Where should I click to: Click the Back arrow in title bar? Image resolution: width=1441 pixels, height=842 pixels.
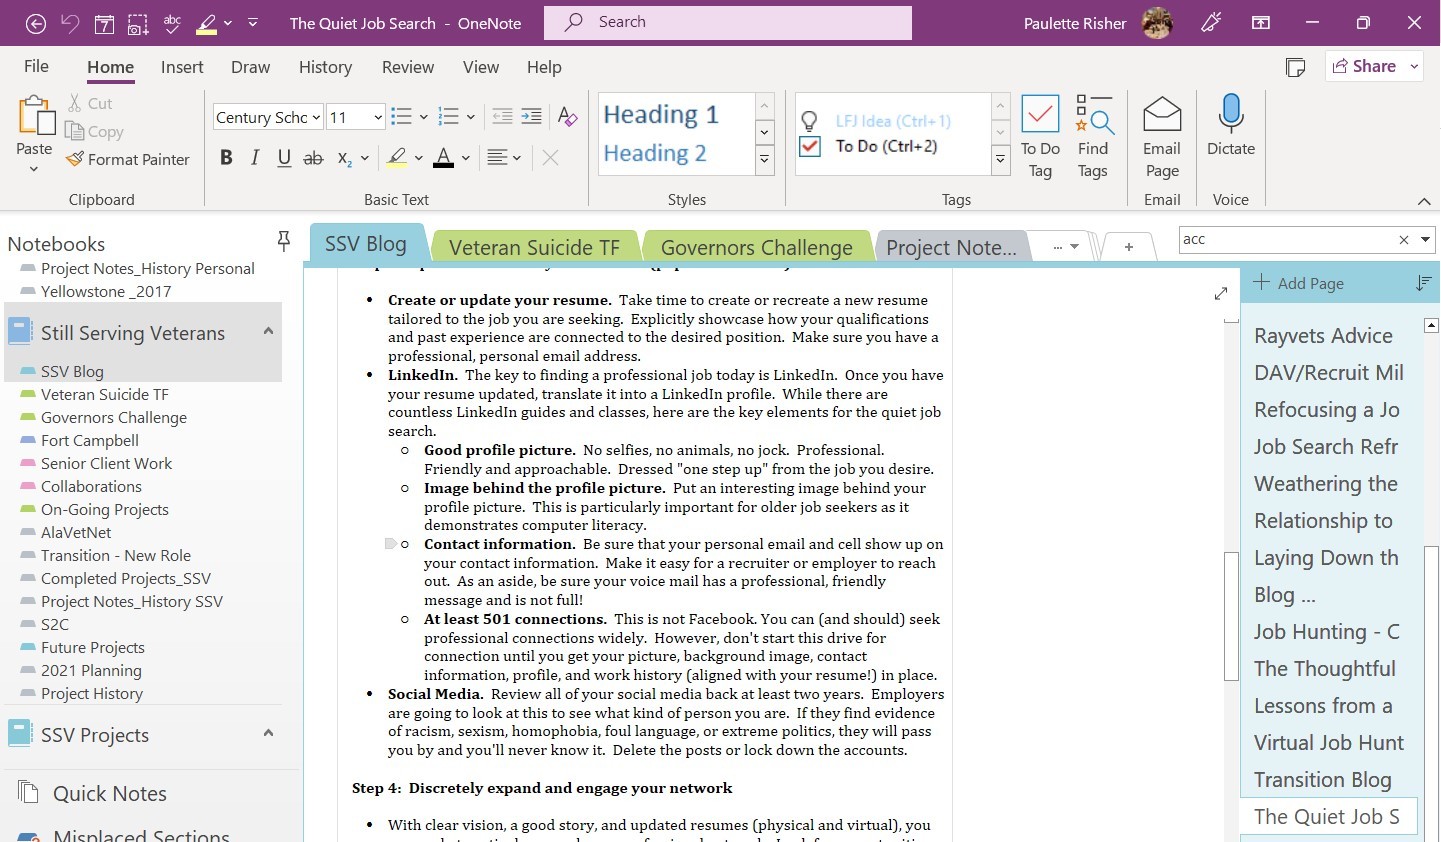(x=36, y=23)
